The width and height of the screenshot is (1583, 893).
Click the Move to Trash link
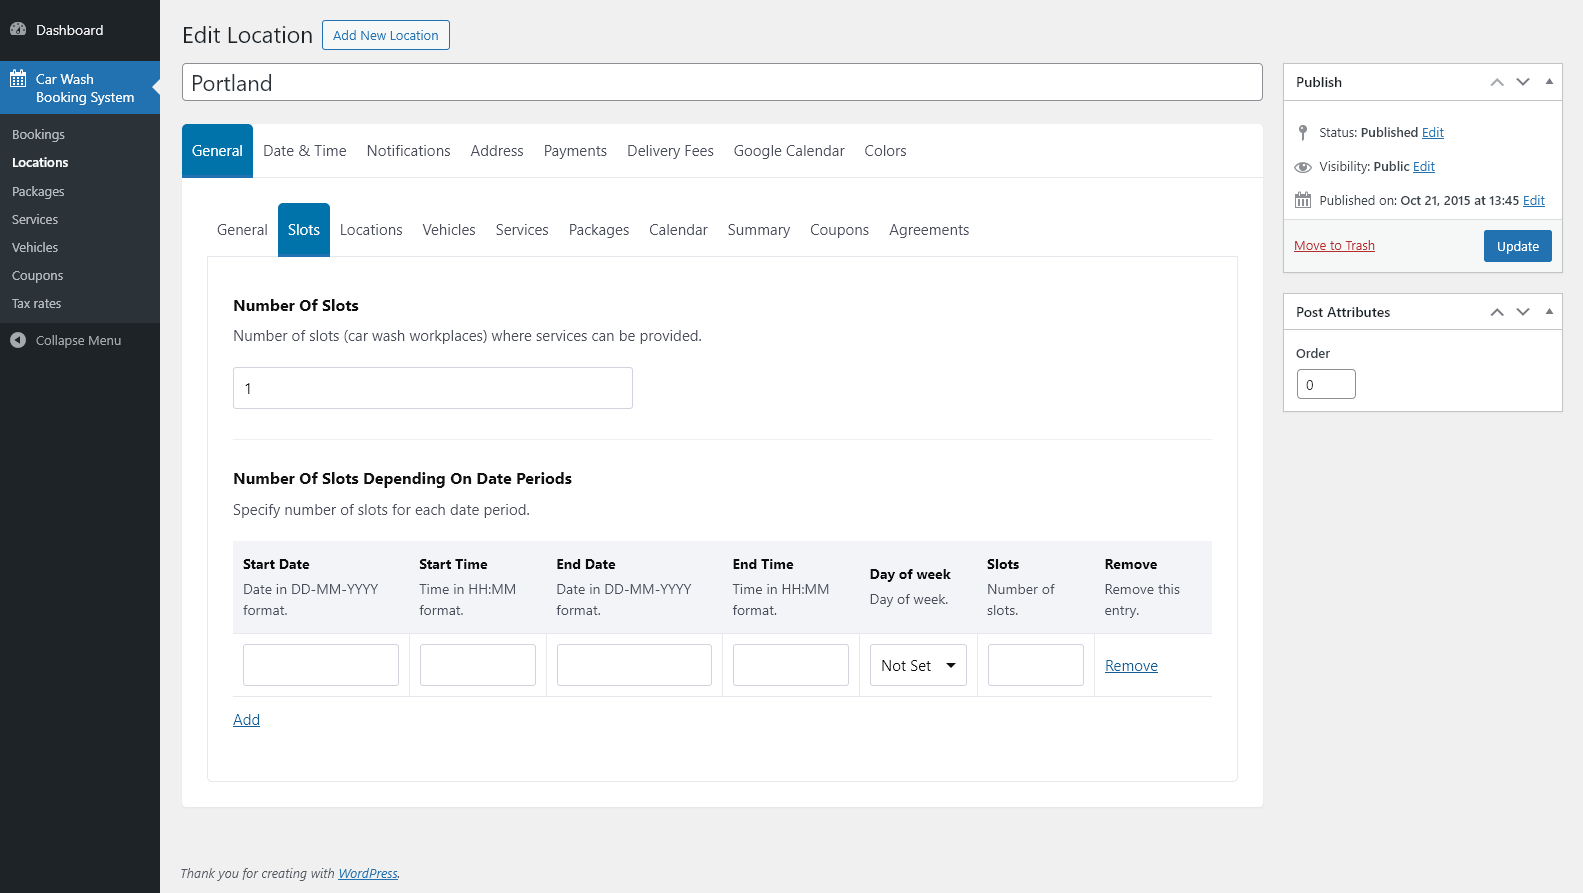(1334, 246)
